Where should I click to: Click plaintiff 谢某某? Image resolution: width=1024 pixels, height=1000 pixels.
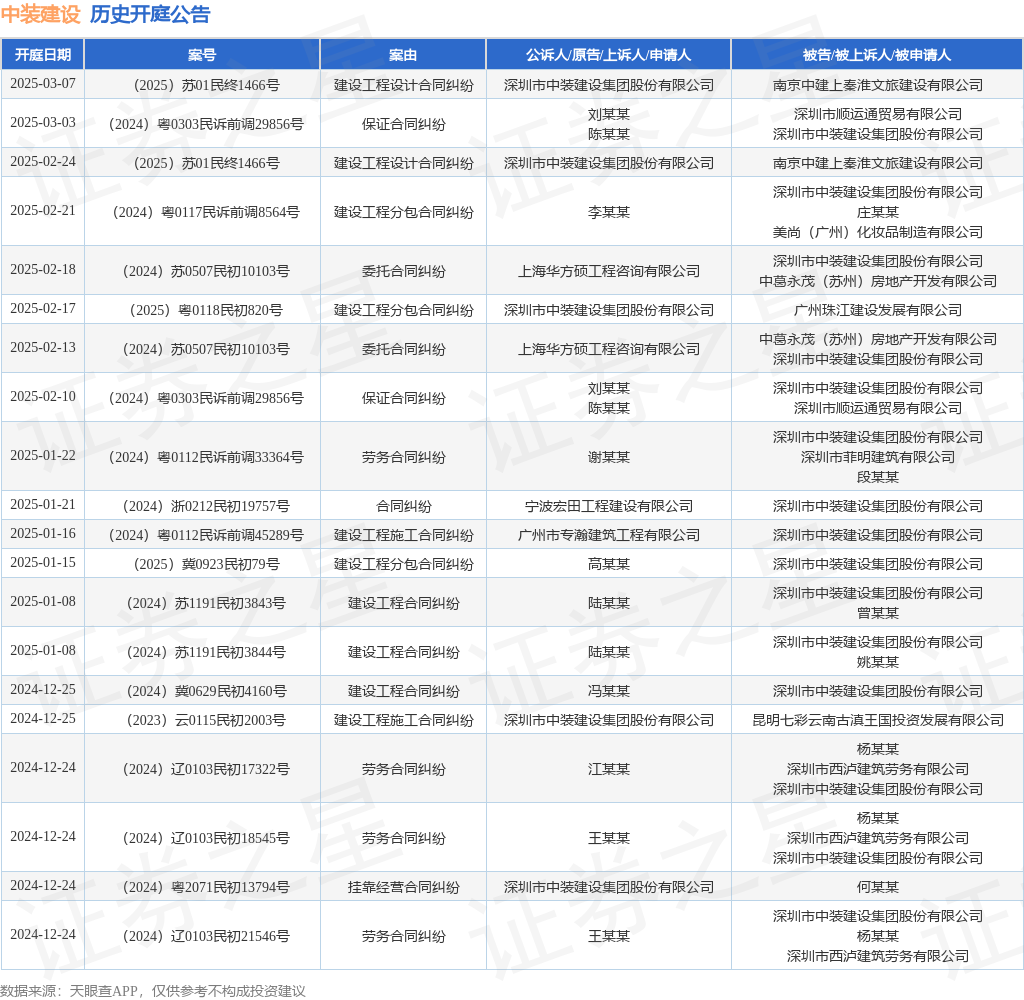(609, 457)
